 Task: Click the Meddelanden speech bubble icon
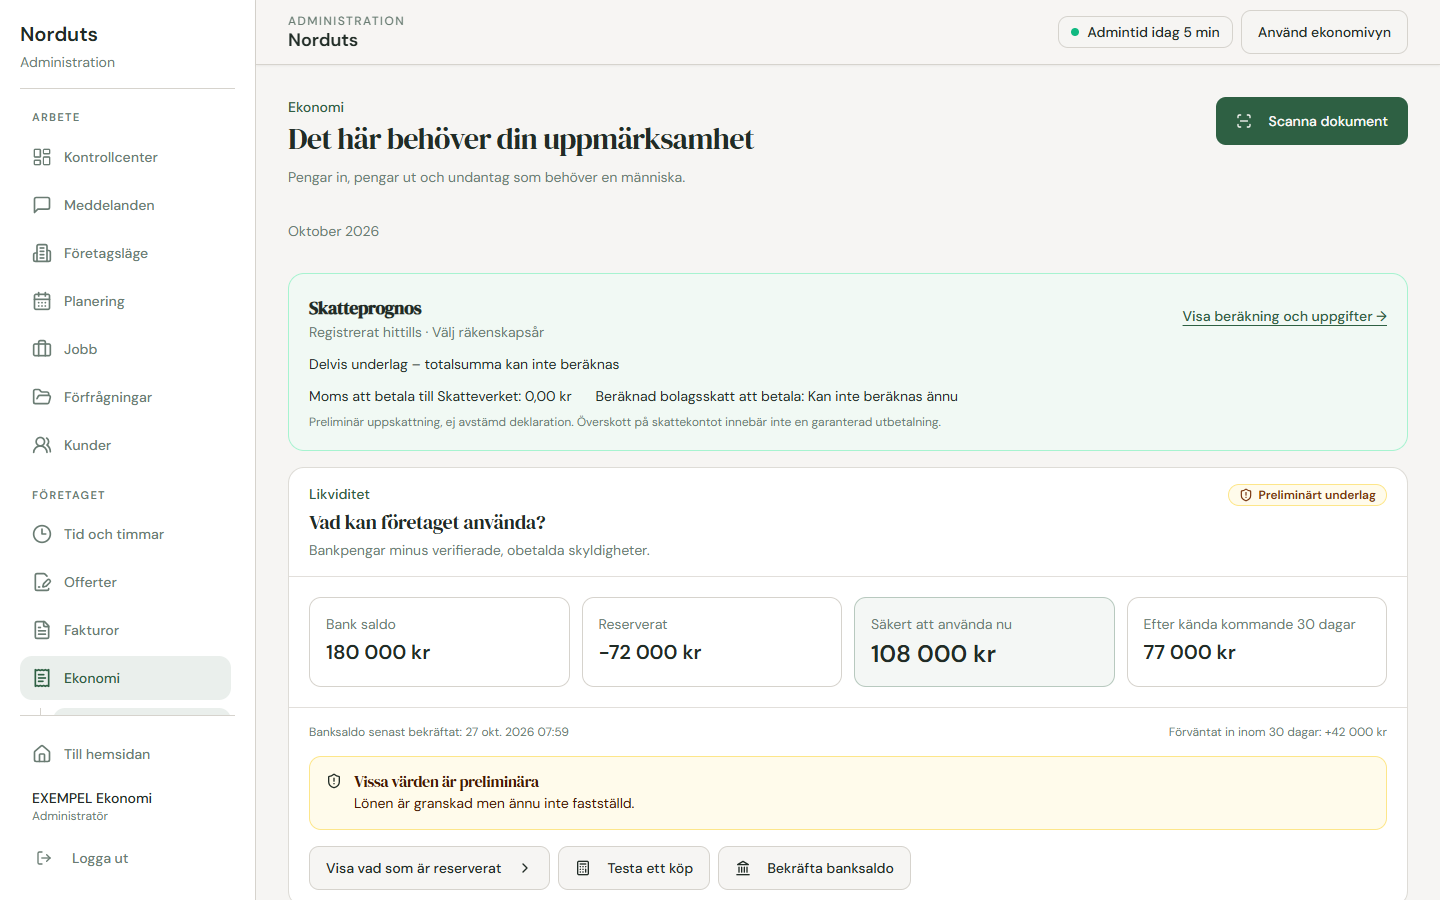click(x=42, y=205)
